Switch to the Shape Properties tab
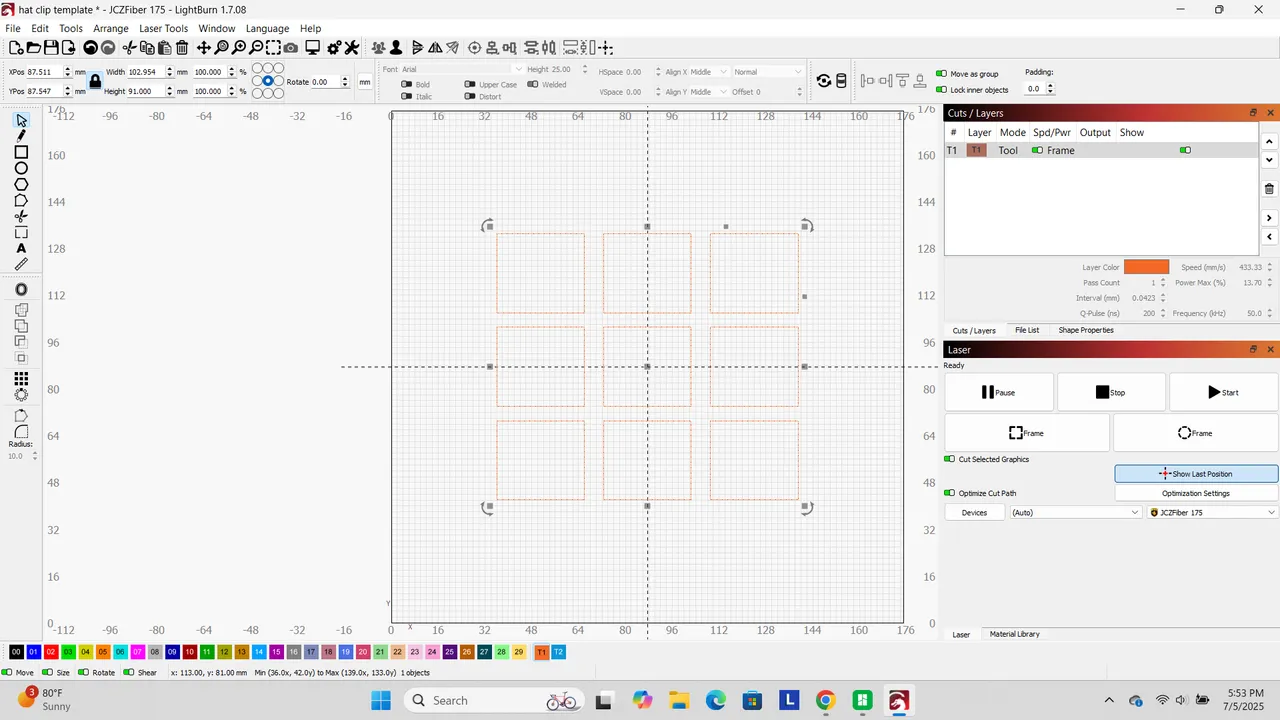The height and width of the screenshot is (720, 1280). [1086, 330]
